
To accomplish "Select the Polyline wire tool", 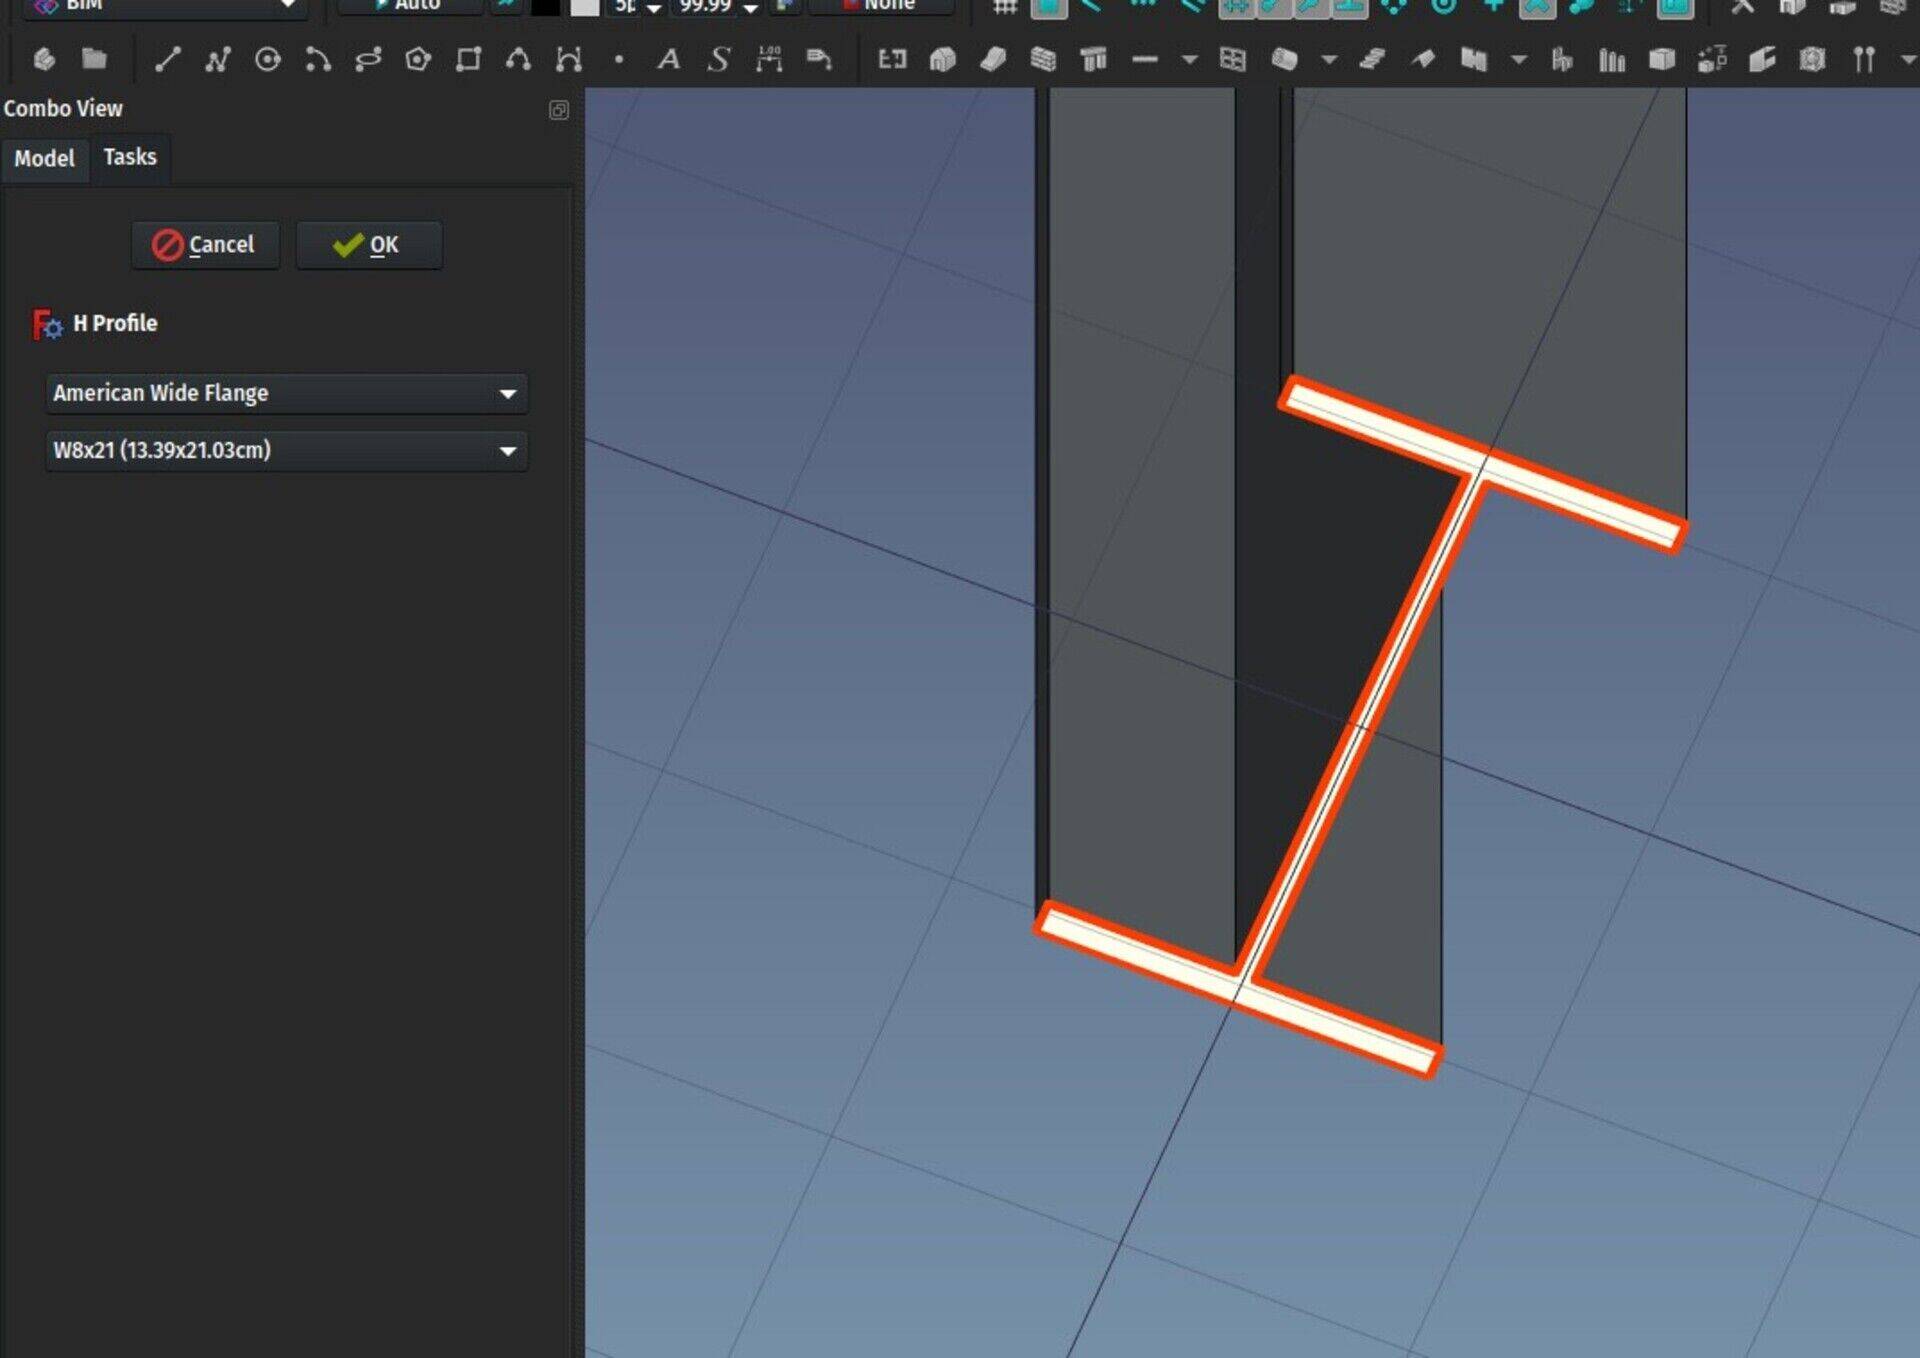I will 217,60.
